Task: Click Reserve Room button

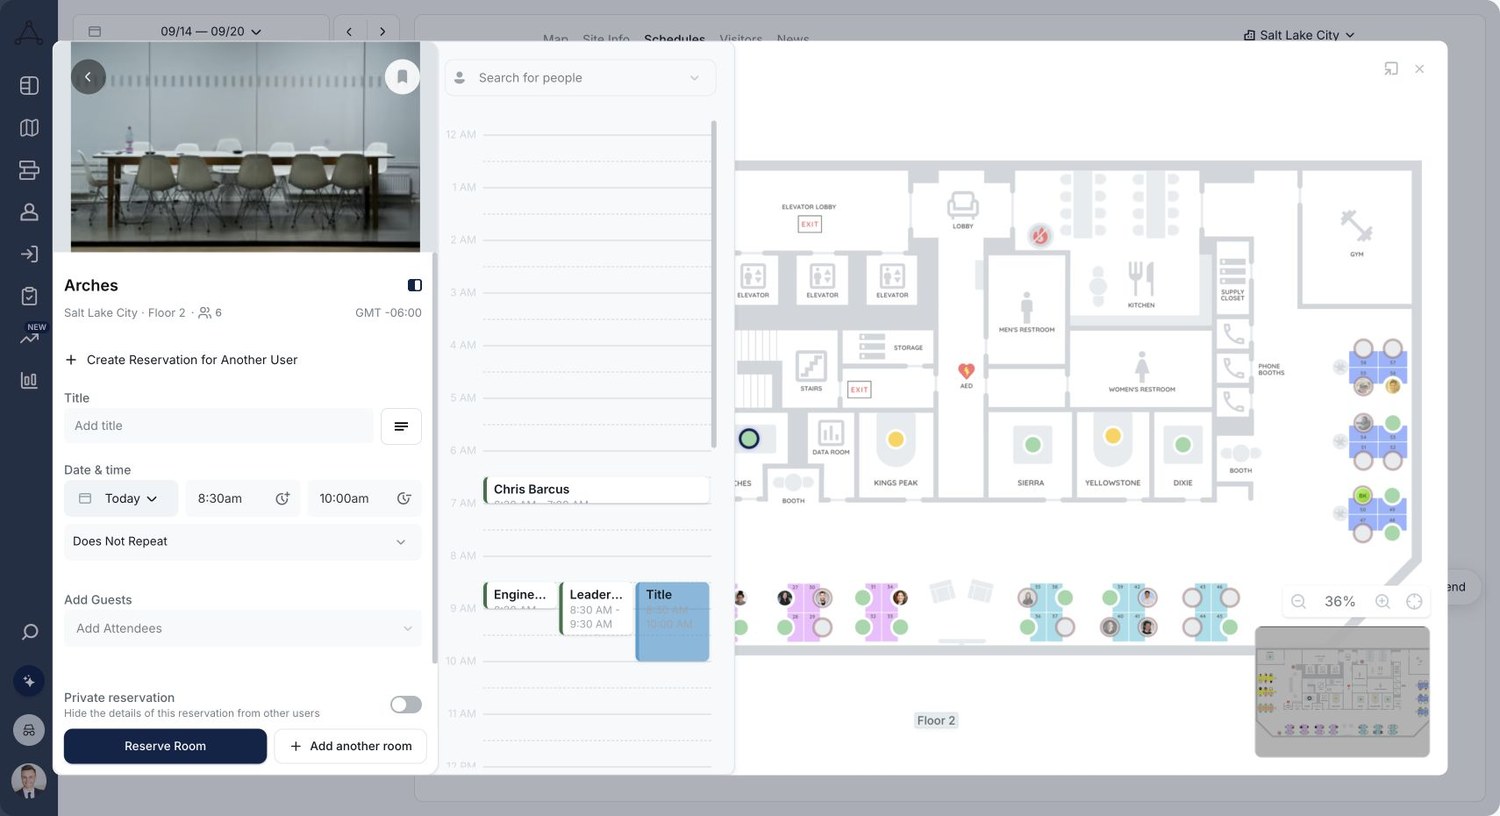Action: [165, 746]
